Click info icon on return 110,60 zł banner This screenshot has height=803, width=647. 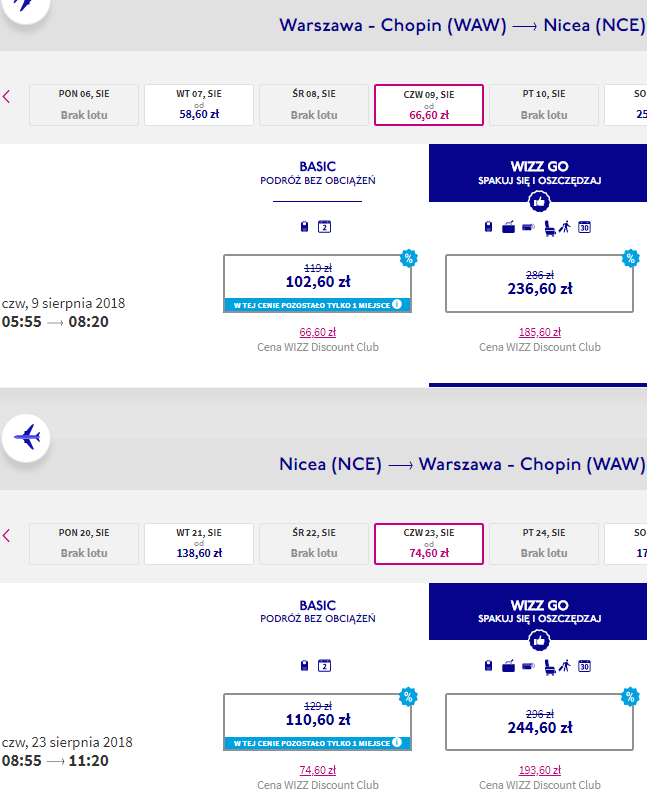click(397, 743)
